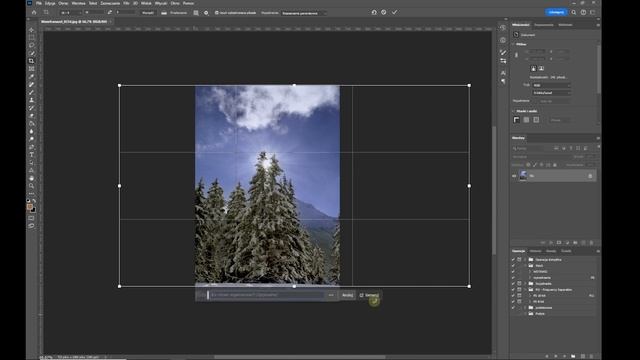Click the layer thumbnail in Layers panel
This screenshot has height=360, width=640.
pyautogui.click(x=523, y=176)
